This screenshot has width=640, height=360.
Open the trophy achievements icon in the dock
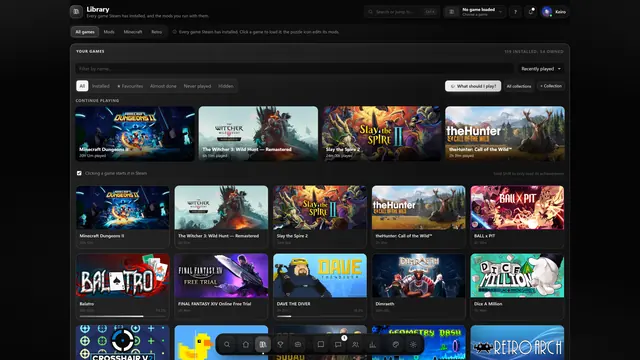coord(280,344)
